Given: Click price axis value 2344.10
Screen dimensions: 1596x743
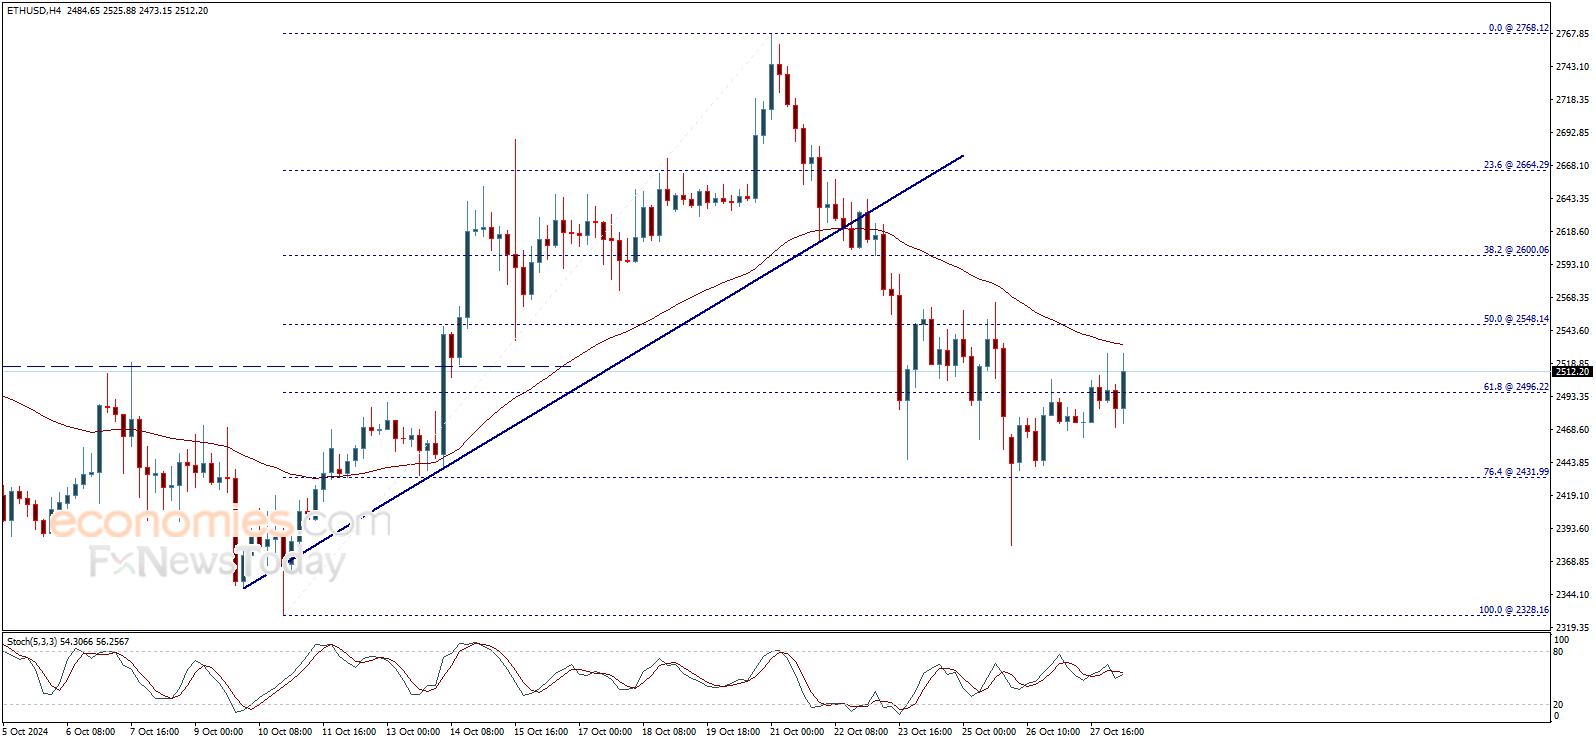Looking at the screenshot, I should point(1572,595).
